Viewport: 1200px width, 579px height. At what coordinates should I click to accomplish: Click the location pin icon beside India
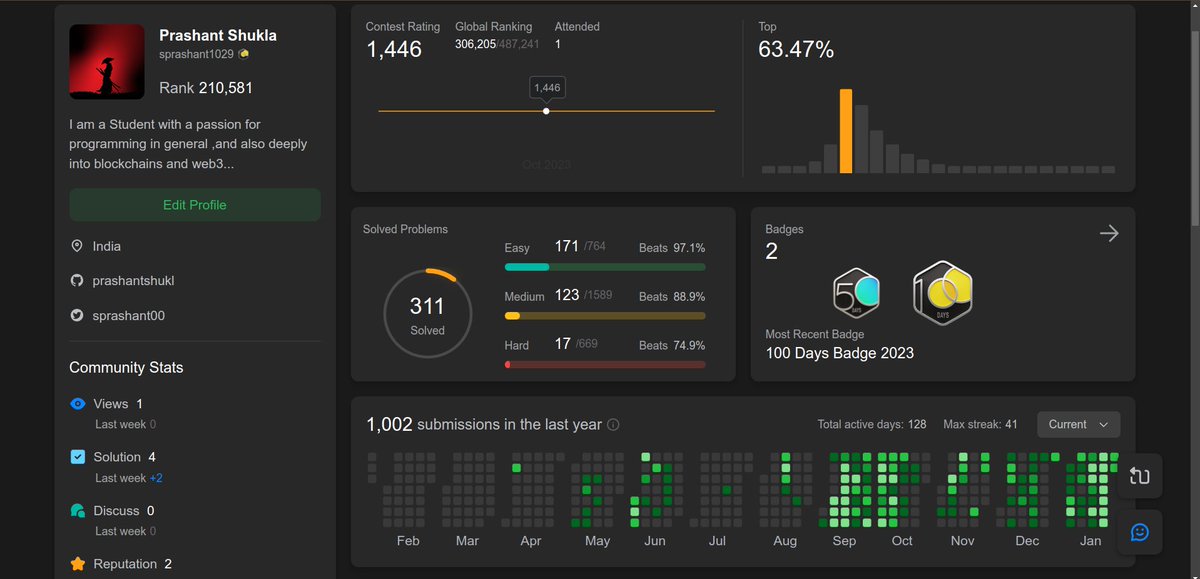coord(77,246)
